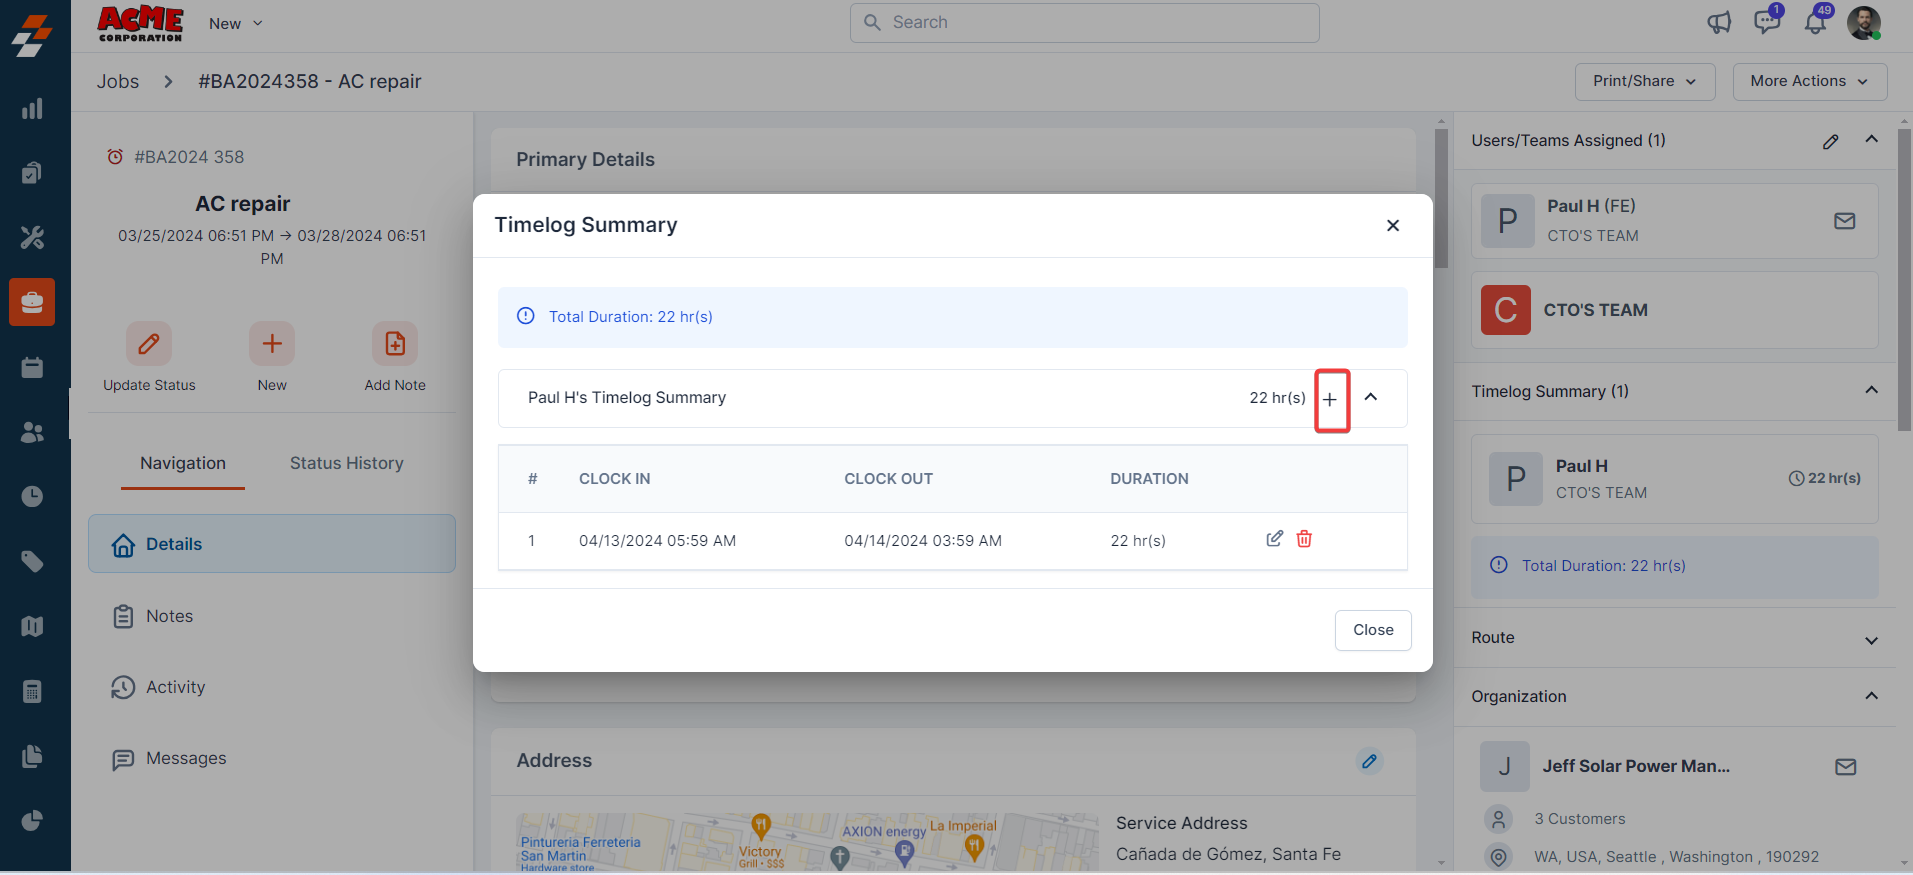
Task: Delete the timelog entry trash icon
Action: tap(1304, 539)
